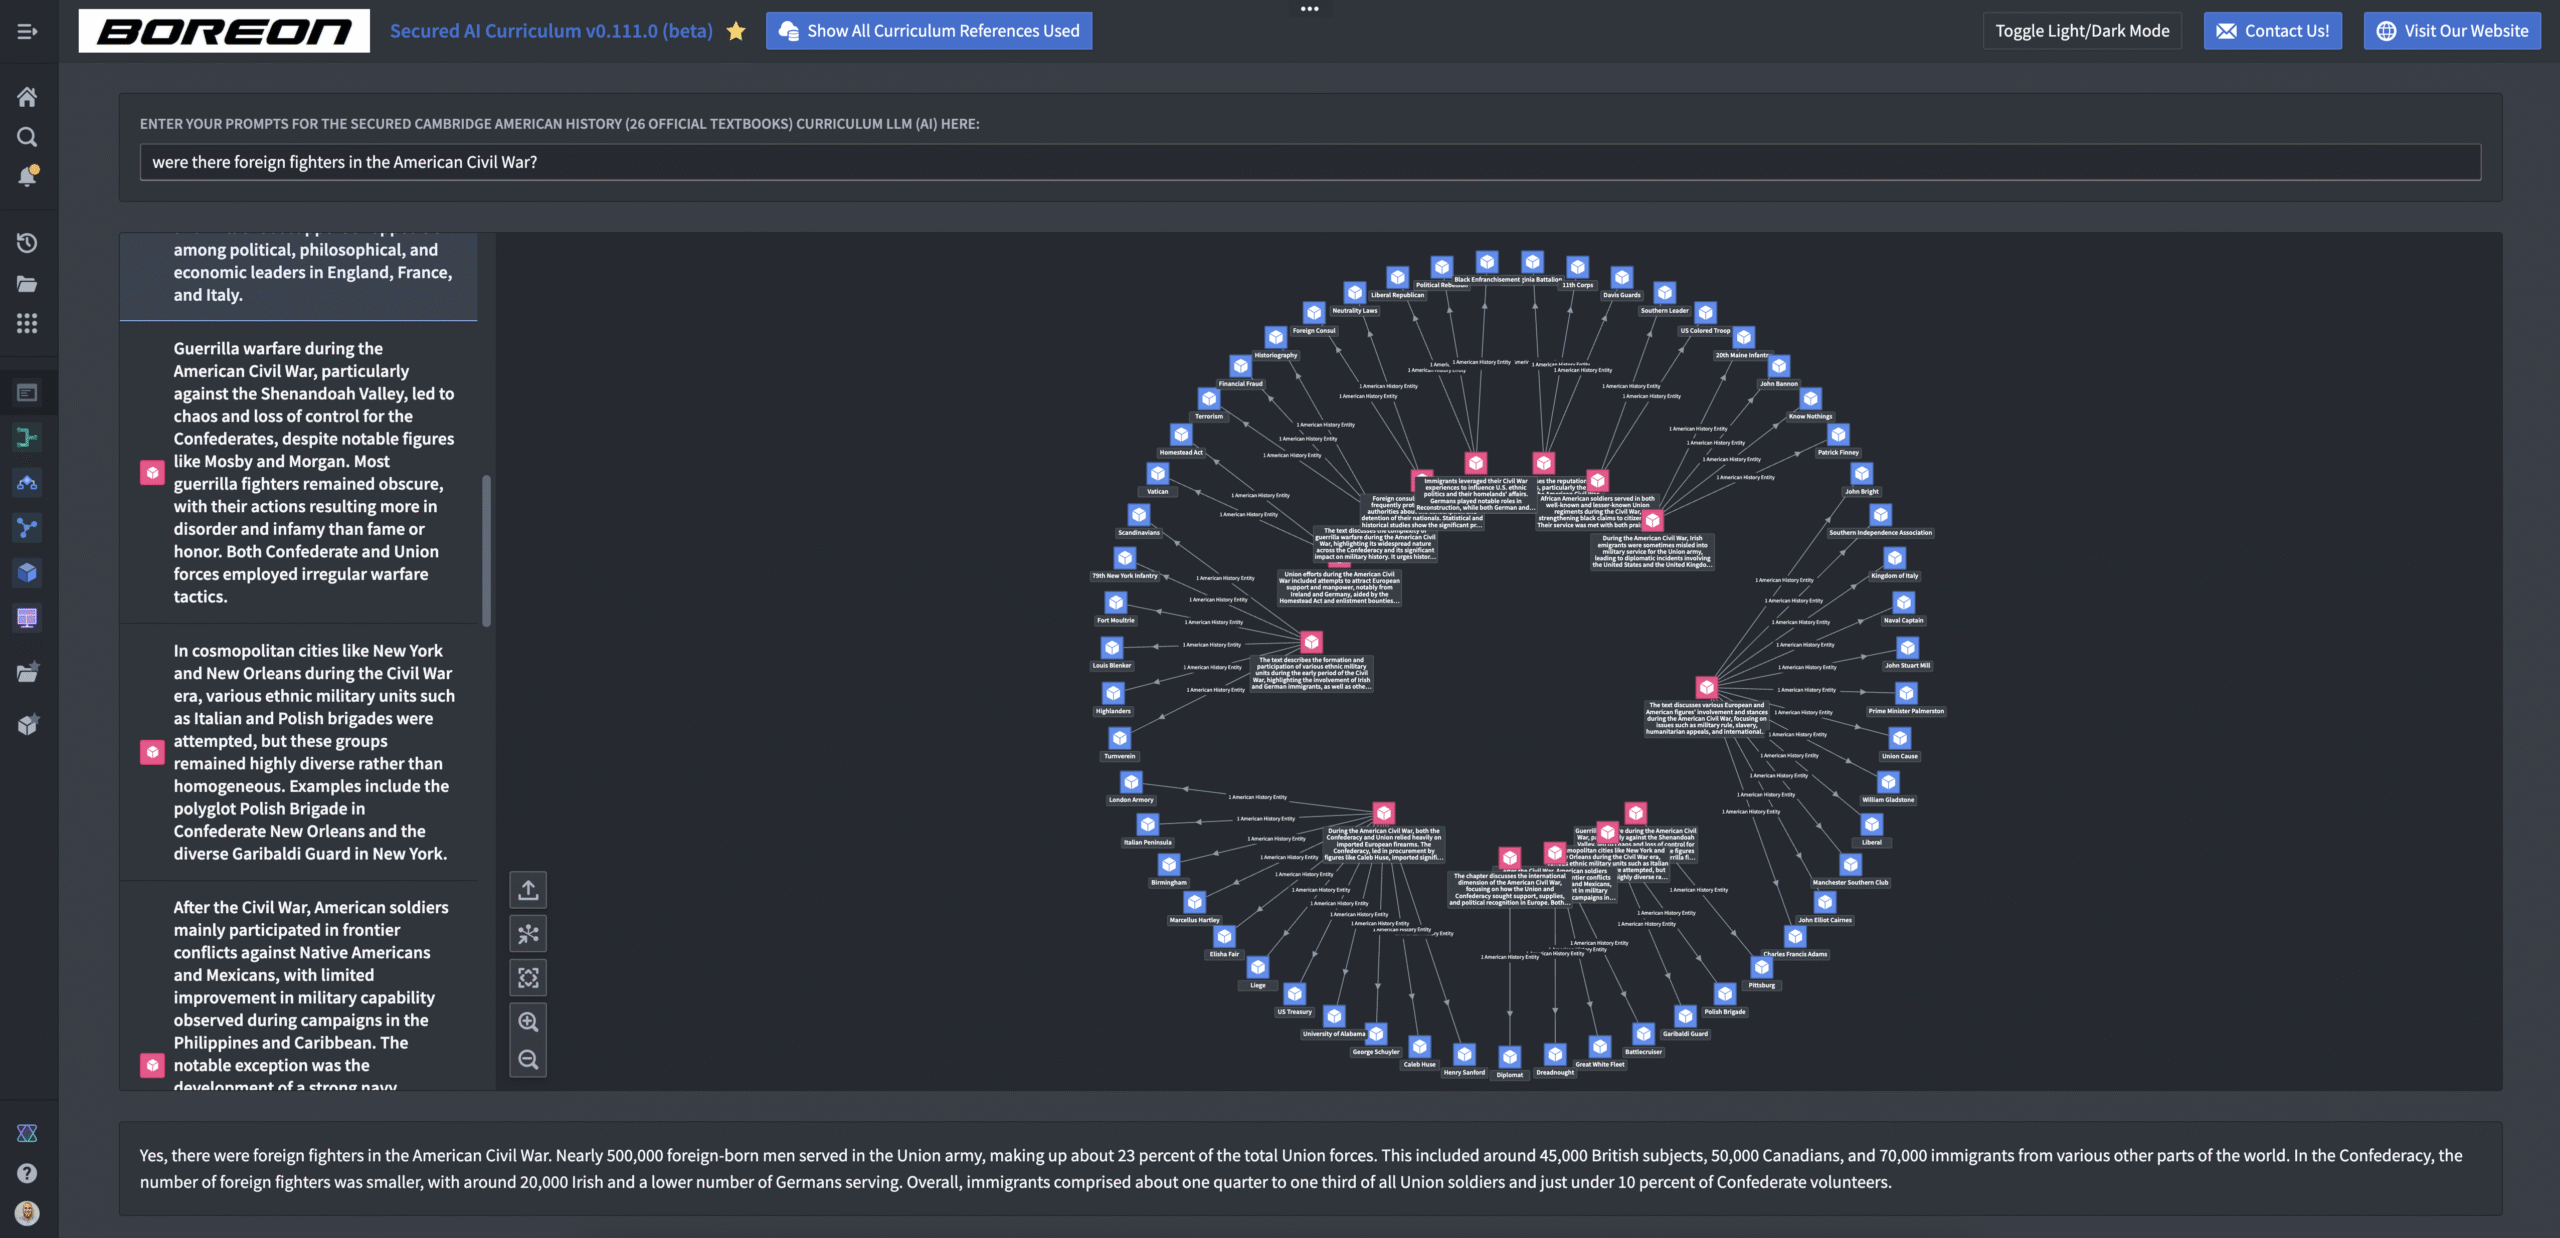This screenshot has width=2560, height=1238.
Task: Click the apps grid sidebar icon
Action: (27, 323)
